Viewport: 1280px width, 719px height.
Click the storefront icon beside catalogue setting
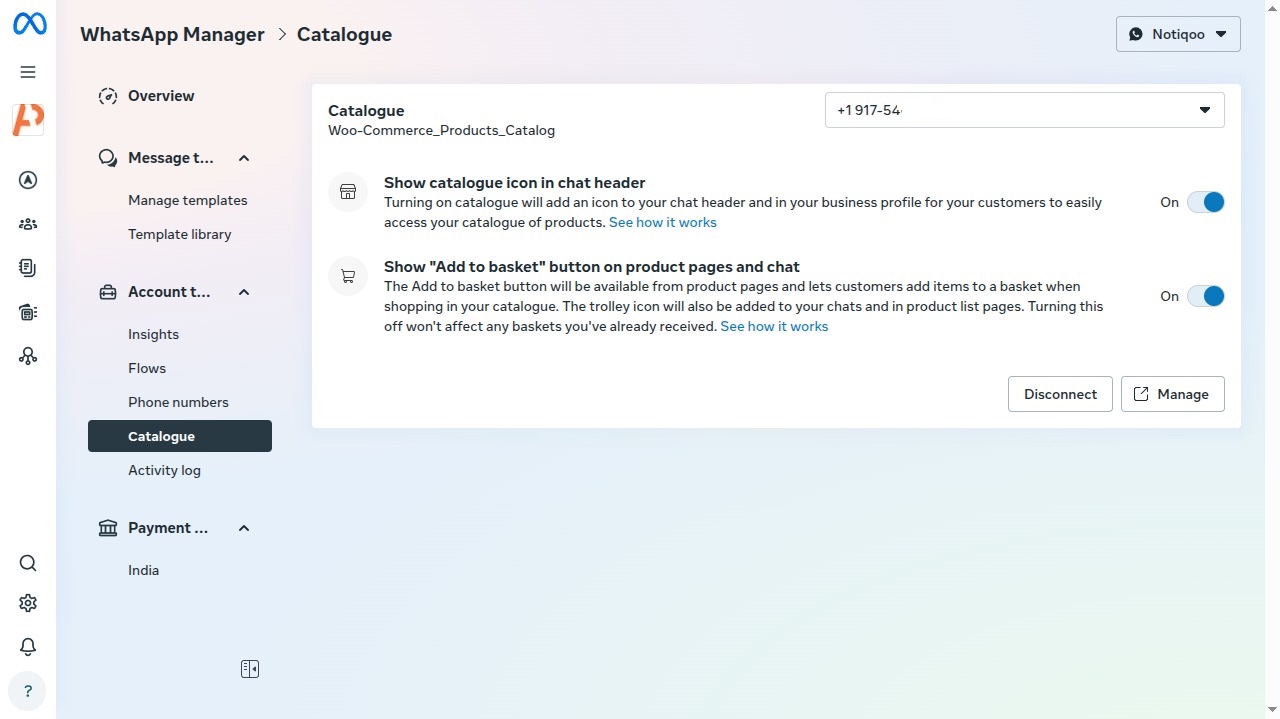click(348, 192)
